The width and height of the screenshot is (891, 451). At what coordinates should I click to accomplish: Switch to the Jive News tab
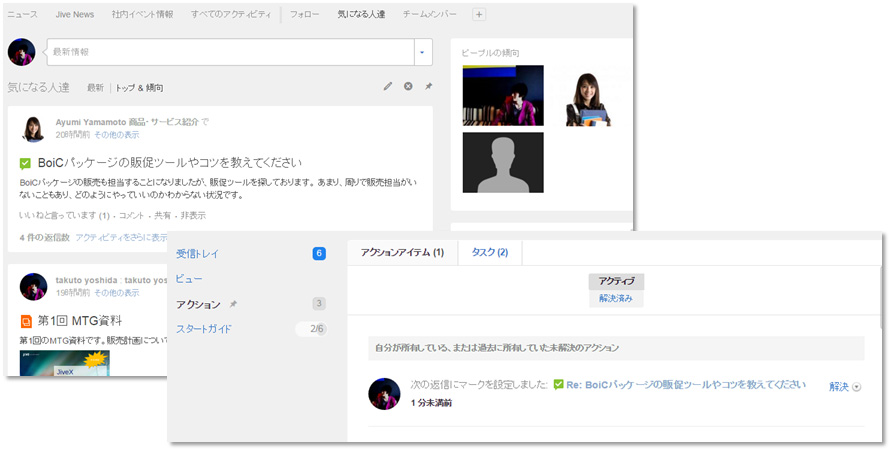click(75, 15)
